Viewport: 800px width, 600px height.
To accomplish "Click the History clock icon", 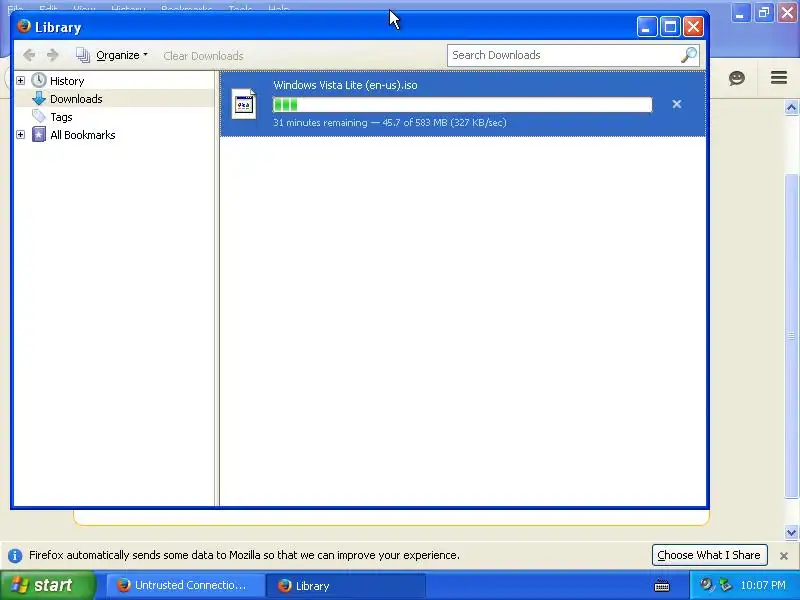I will click(39, 80).
